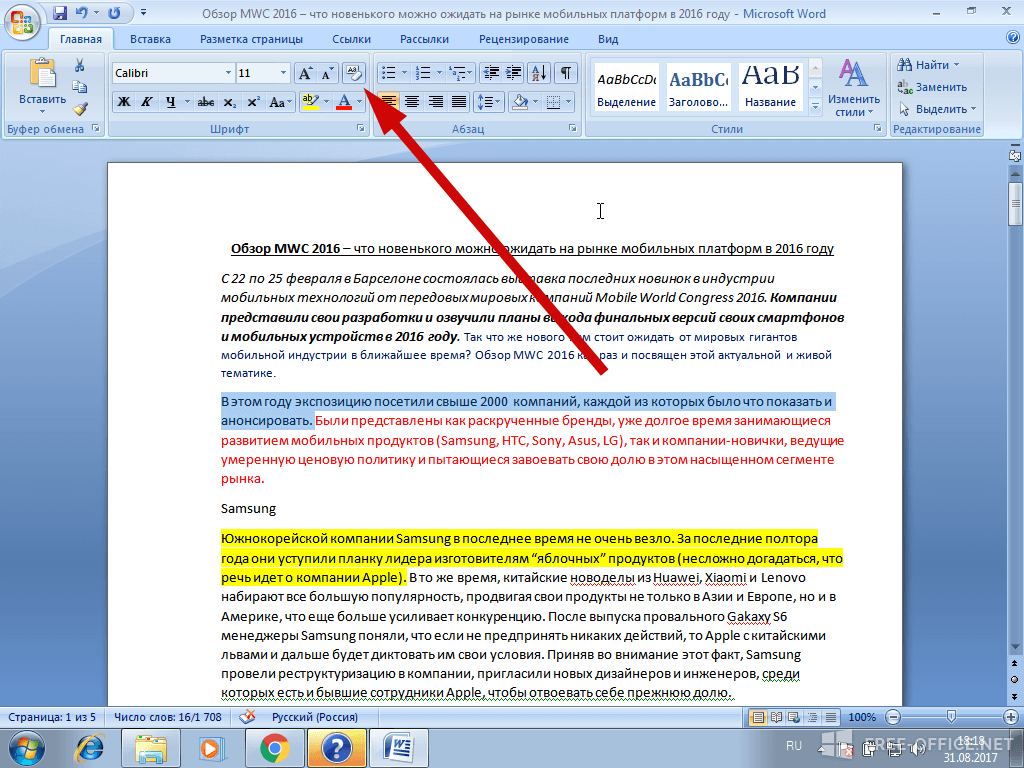1024x768 pixels.
Task: Switch to Разметка страницы tab
Action: (251, 39)
